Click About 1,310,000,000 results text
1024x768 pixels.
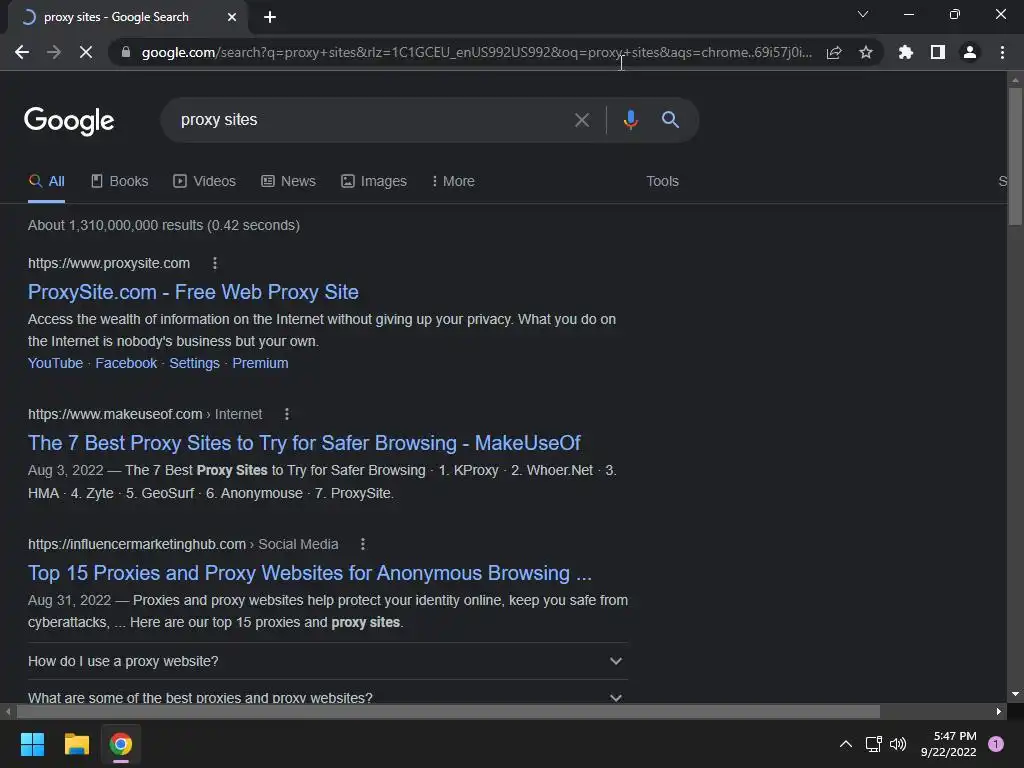pos(164,225)
